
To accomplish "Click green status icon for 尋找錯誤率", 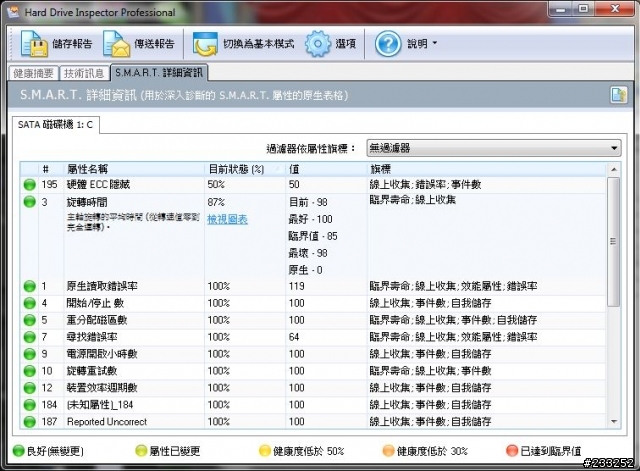I will pos(29,337).
